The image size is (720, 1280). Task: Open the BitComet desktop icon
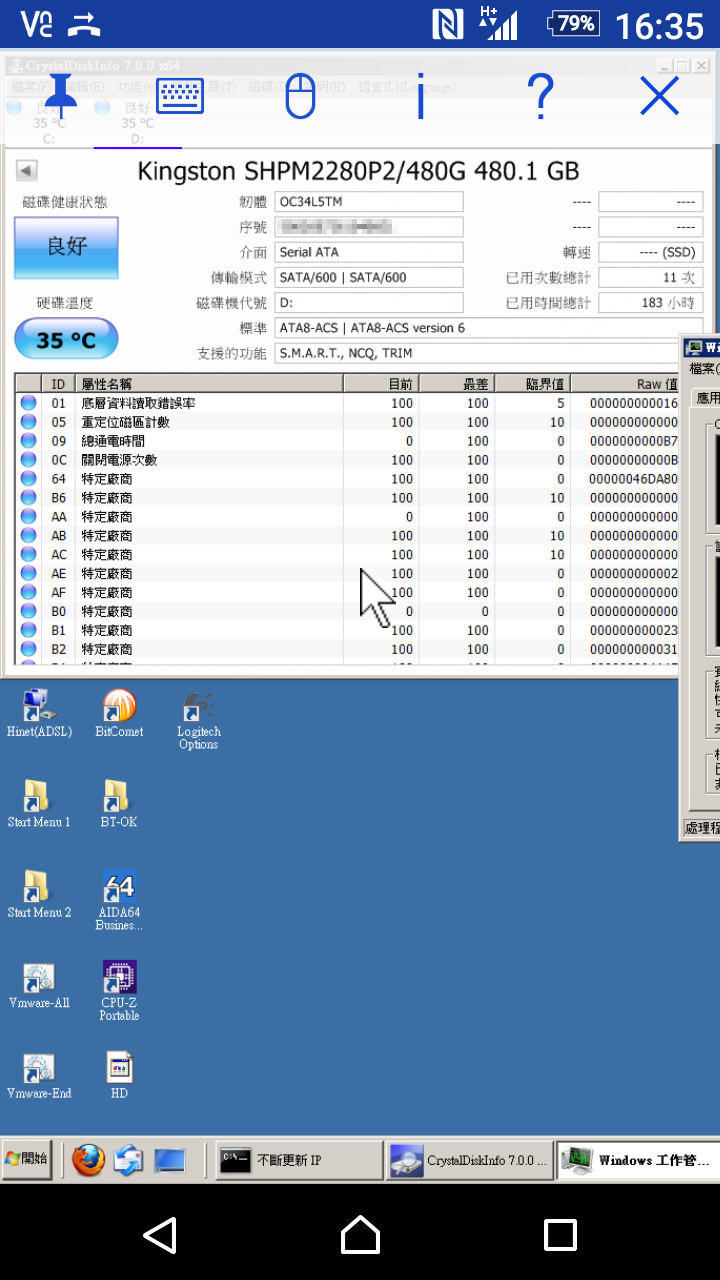(119, 713)
